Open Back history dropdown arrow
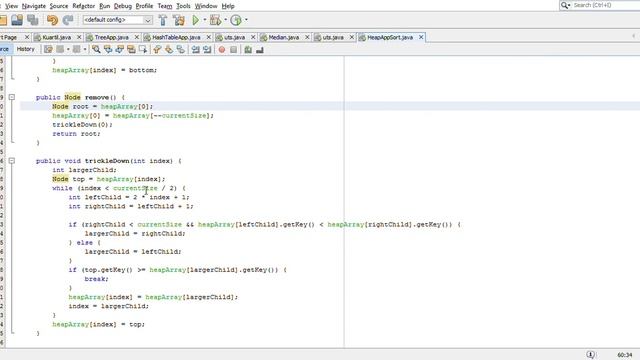Viewport: 640px width, 360px height. point(68,49)
